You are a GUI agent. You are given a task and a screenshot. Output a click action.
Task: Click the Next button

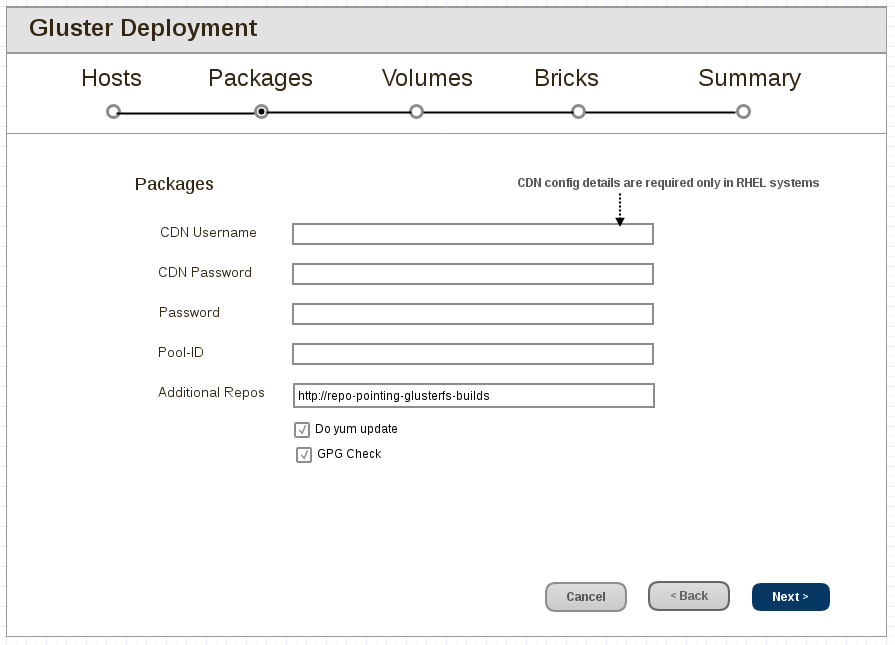click(790, 596)
